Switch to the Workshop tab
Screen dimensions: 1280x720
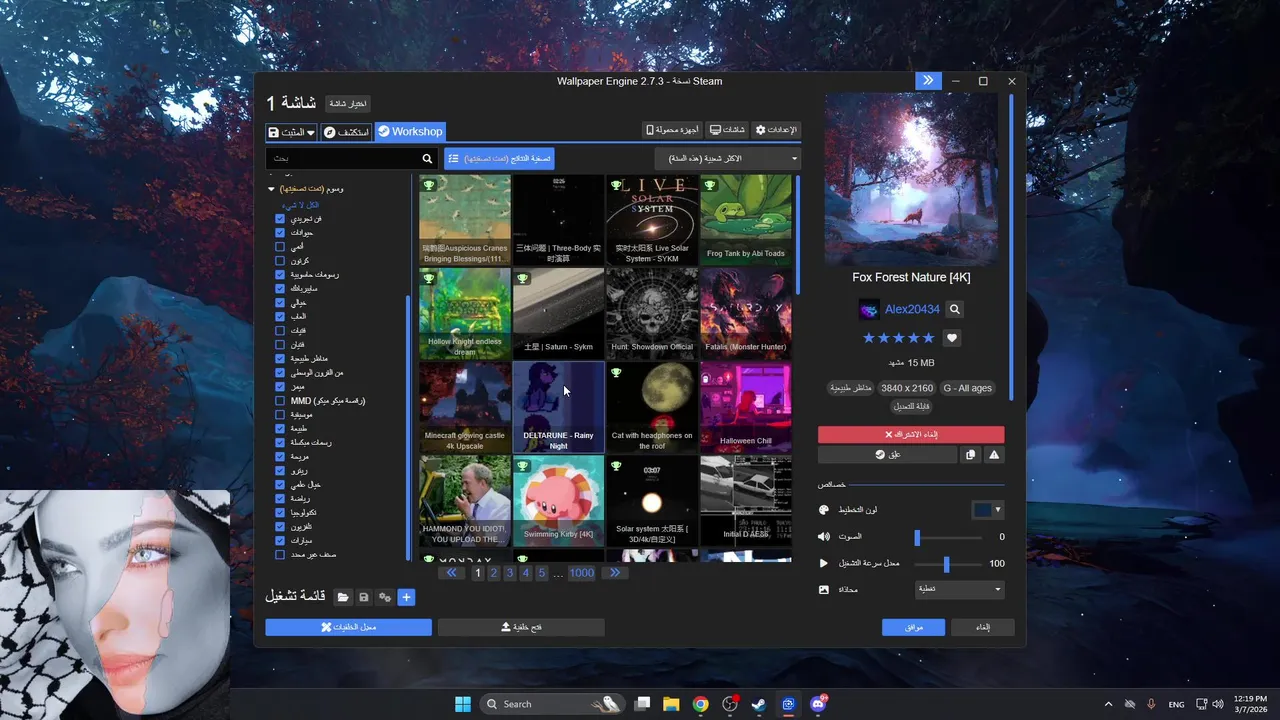410,132
